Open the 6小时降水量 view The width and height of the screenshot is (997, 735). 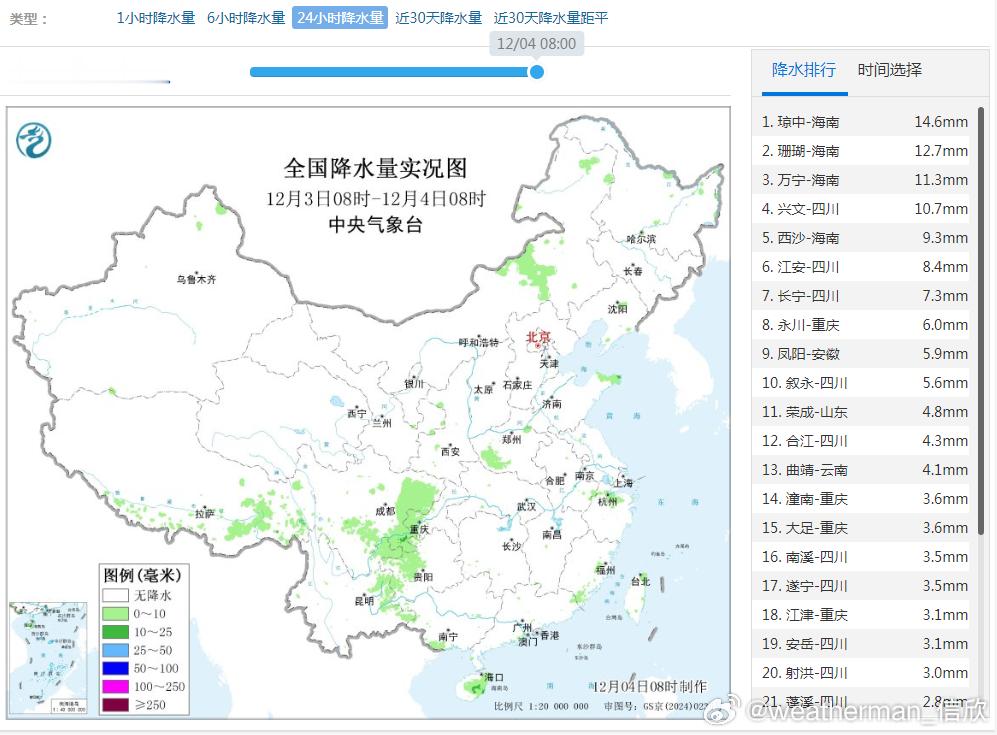coord(248,17)
